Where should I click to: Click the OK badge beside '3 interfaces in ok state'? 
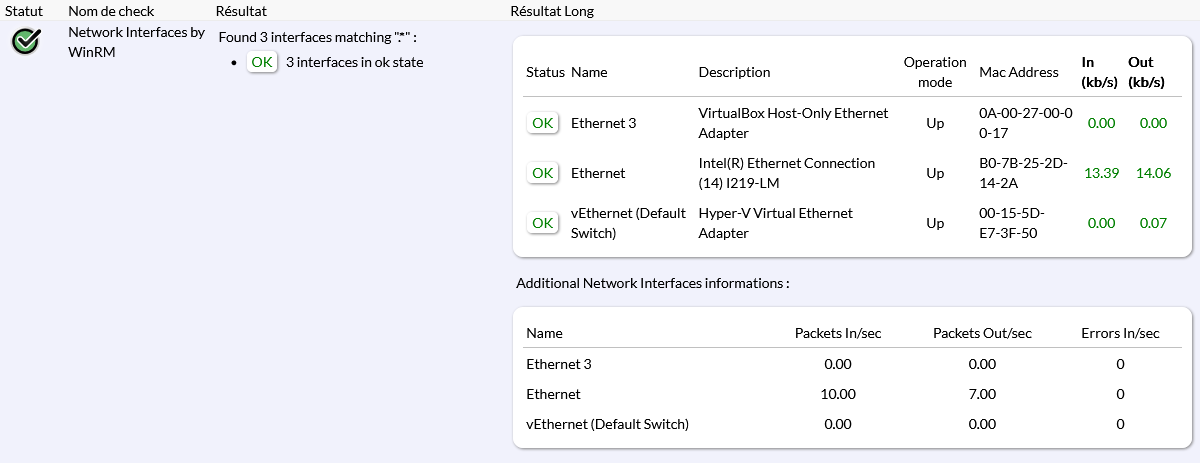tap(261, 62)
